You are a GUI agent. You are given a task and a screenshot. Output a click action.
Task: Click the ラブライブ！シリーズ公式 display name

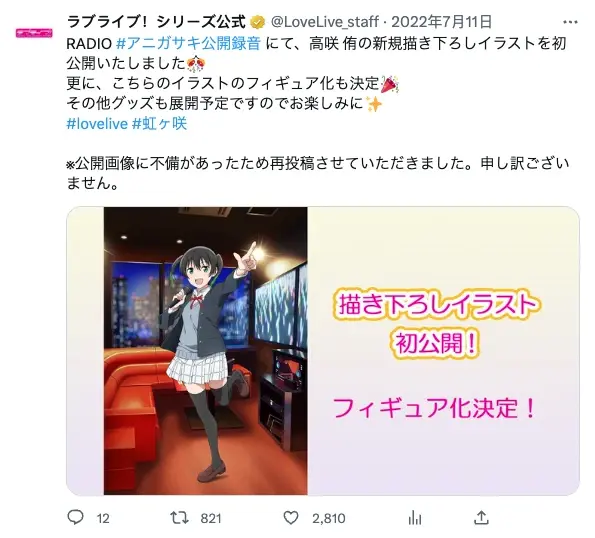[156, 22]
